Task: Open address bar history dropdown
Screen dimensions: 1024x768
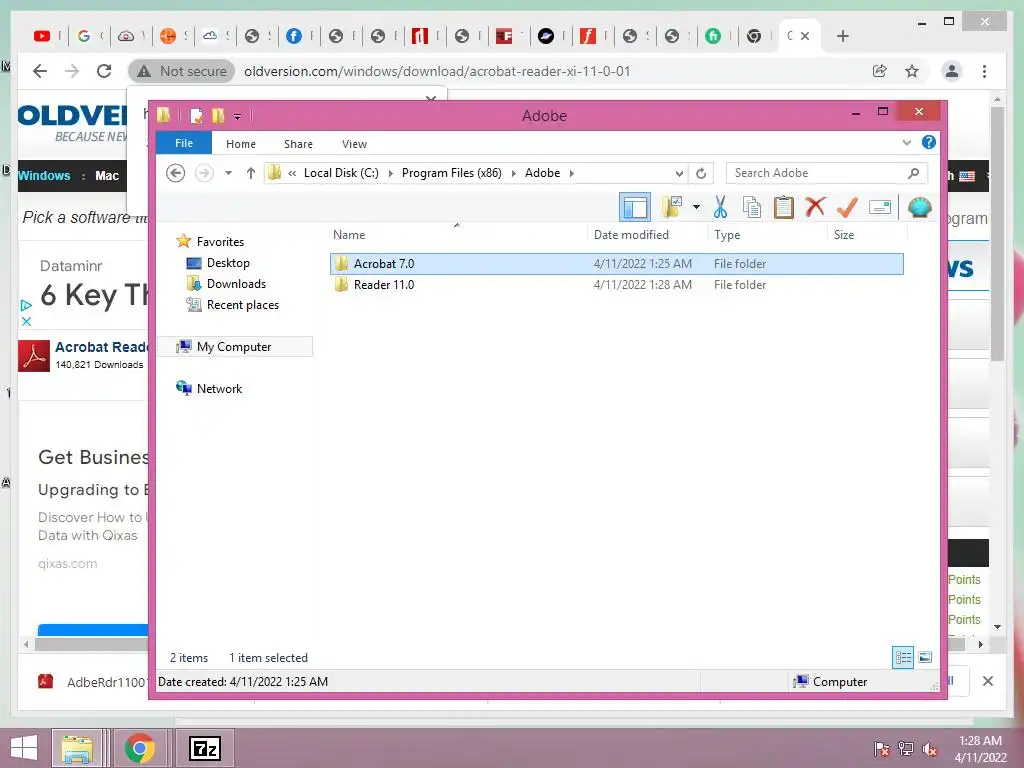Action: (679, 173)
